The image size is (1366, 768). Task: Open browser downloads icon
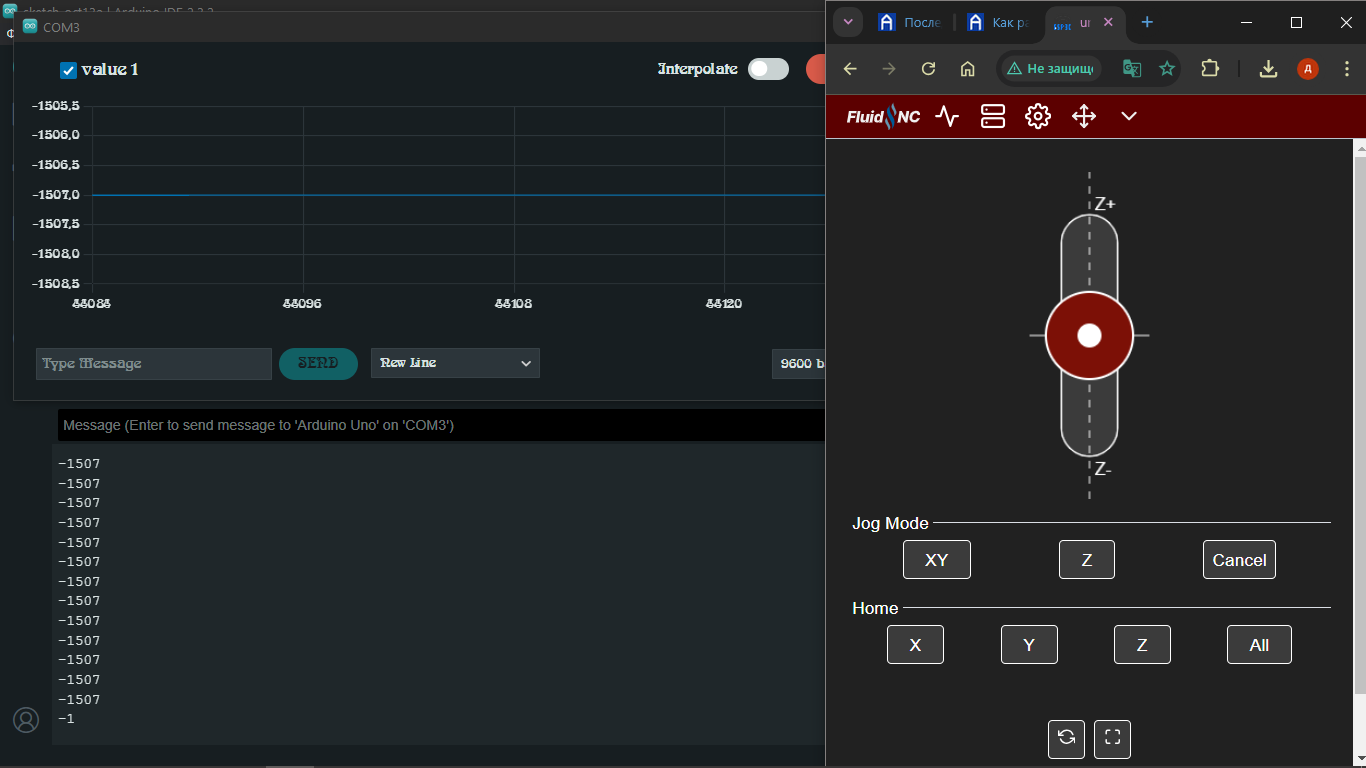[1268, 69]
